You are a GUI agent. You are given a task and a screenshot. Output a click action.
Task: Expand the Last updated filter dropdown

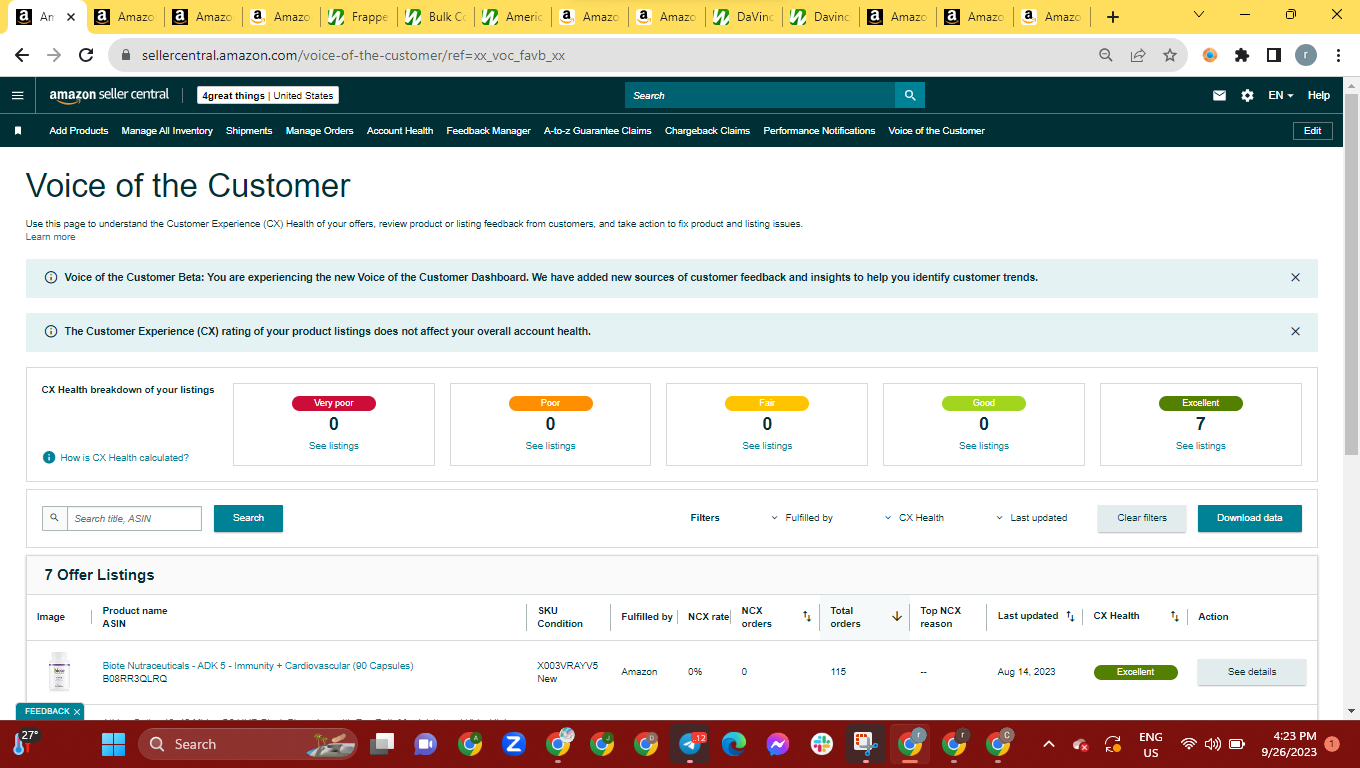[x=1032, y=518]
